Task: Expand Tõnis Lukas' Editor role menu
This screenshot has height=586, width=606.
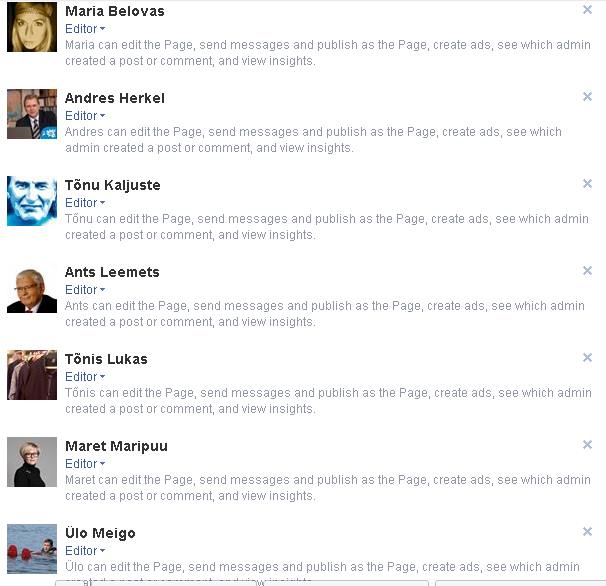Action: (85, 376)
